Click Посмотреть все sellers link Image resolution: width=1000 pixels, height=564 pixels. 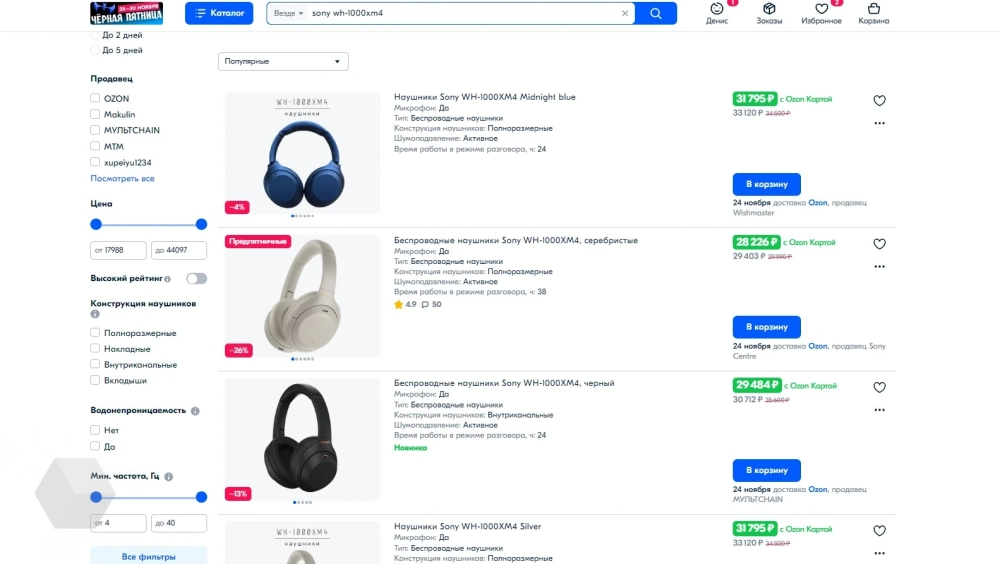[x=122, y=179]
